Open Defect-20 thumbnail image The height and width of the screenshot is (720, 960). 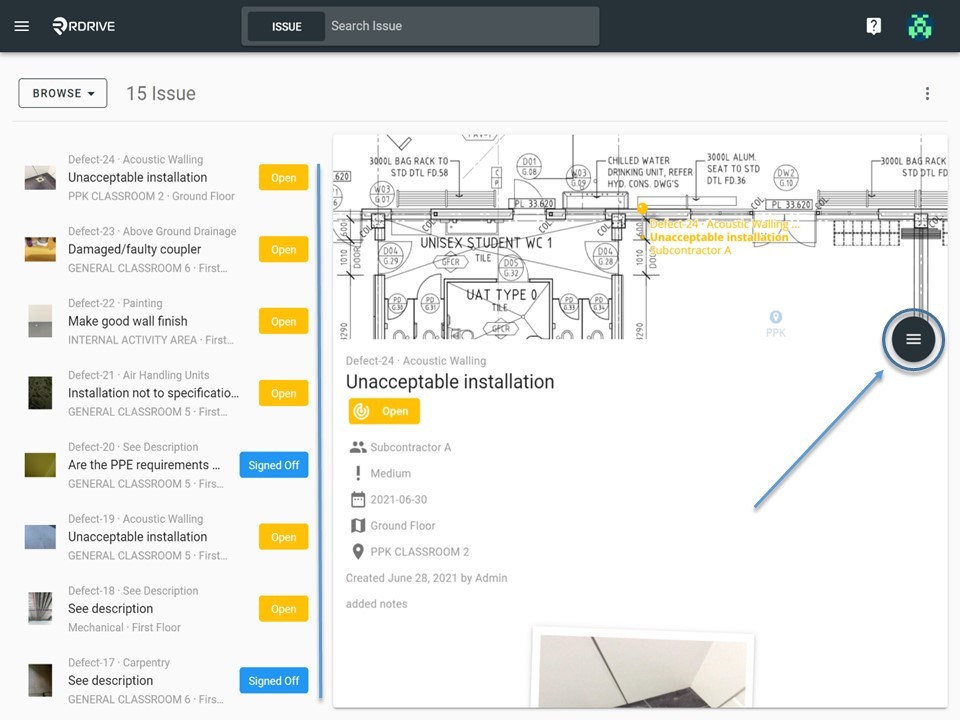click(40, 465)
